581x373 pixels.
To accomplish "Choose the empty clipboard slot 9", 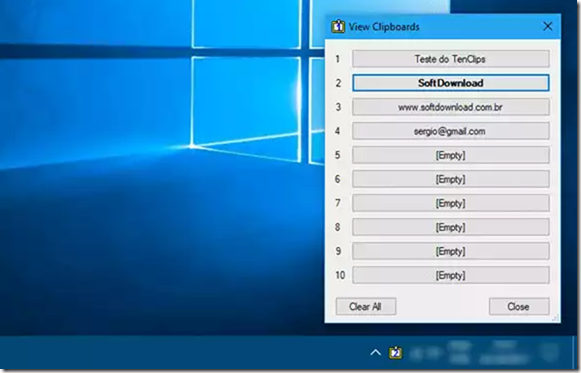I will [451, 251].
